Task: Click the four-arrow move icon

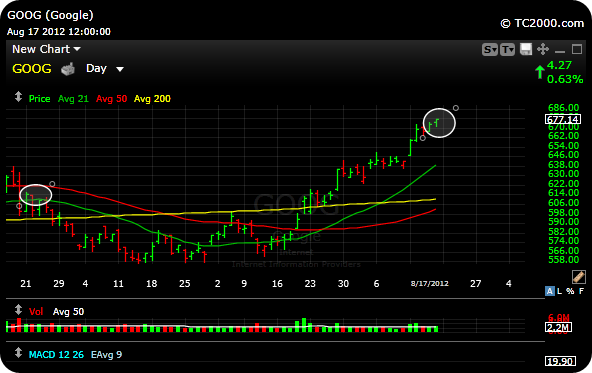Action: pyautogui.click(x=543, y=49)
